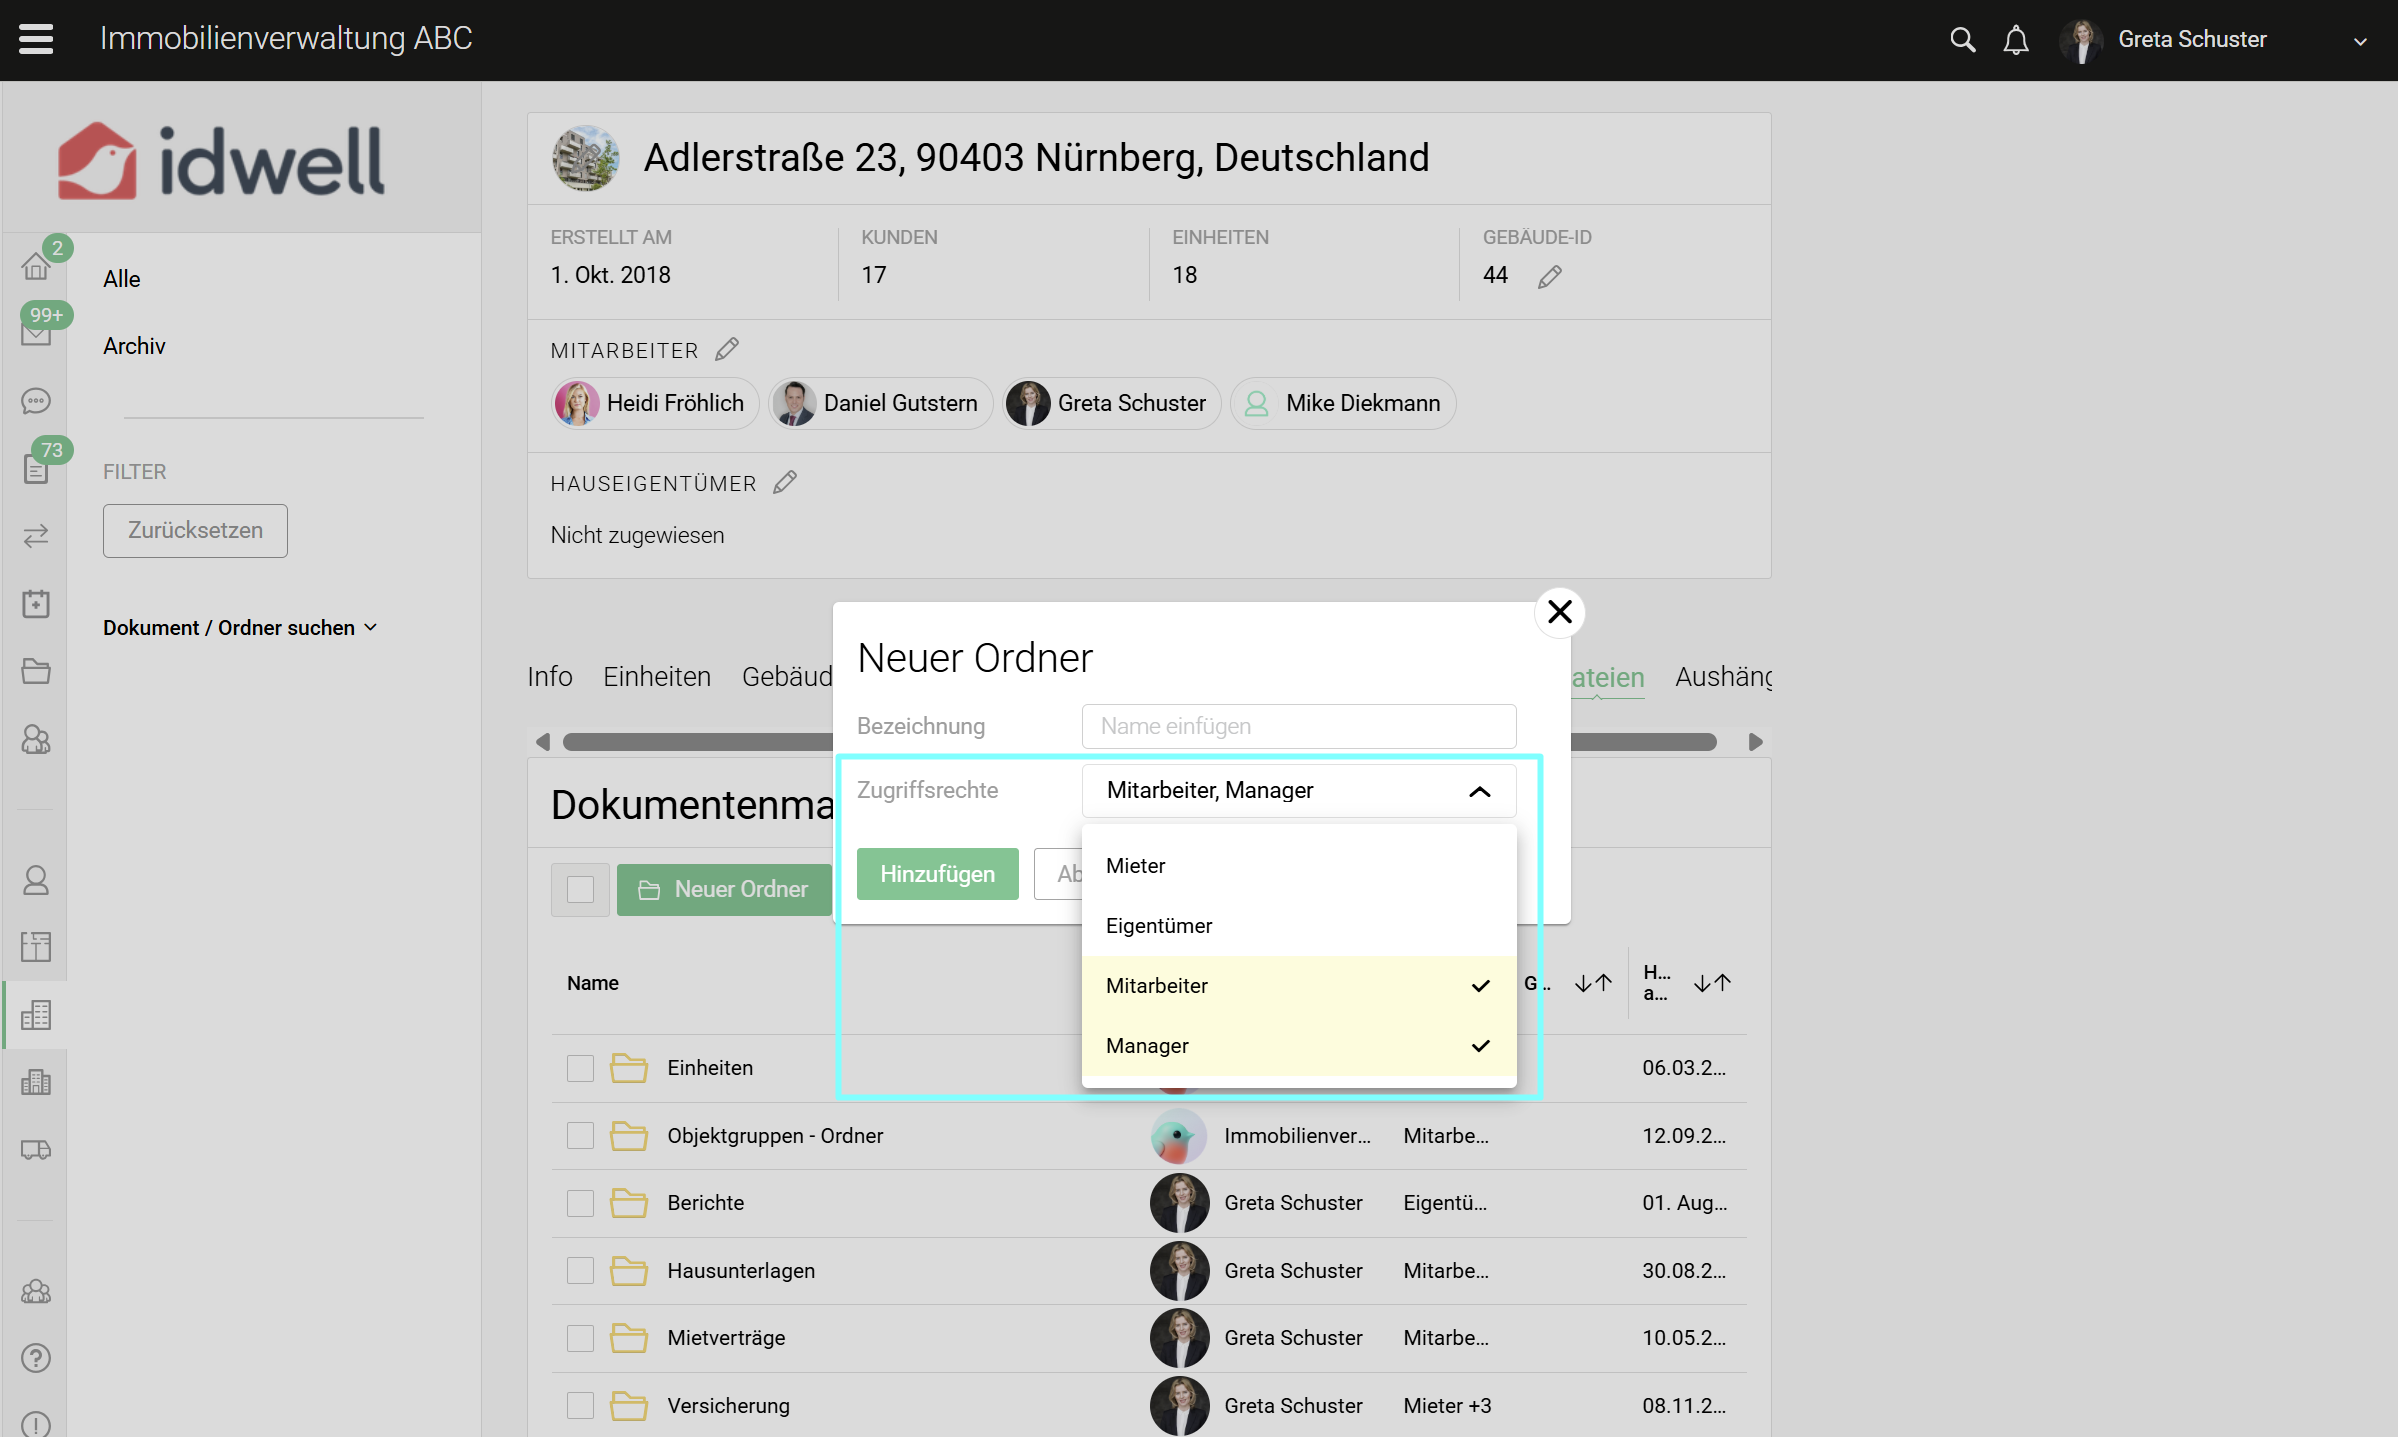The width and height of the screenshot is (2398, 1437).
Task: Edit Mitarbeiter list via pencil icon
Action: (x=727, y=349)
